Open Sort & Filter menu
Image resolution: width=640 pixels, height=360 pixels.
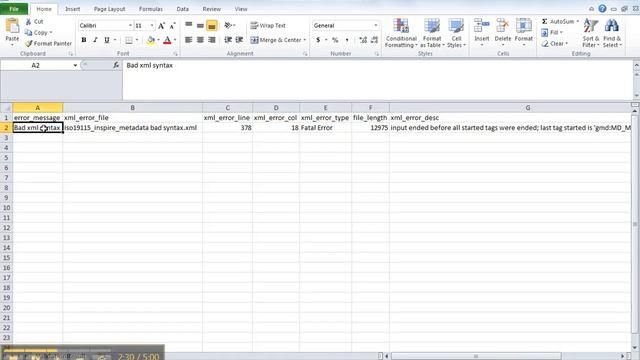(x=591, y=33)
